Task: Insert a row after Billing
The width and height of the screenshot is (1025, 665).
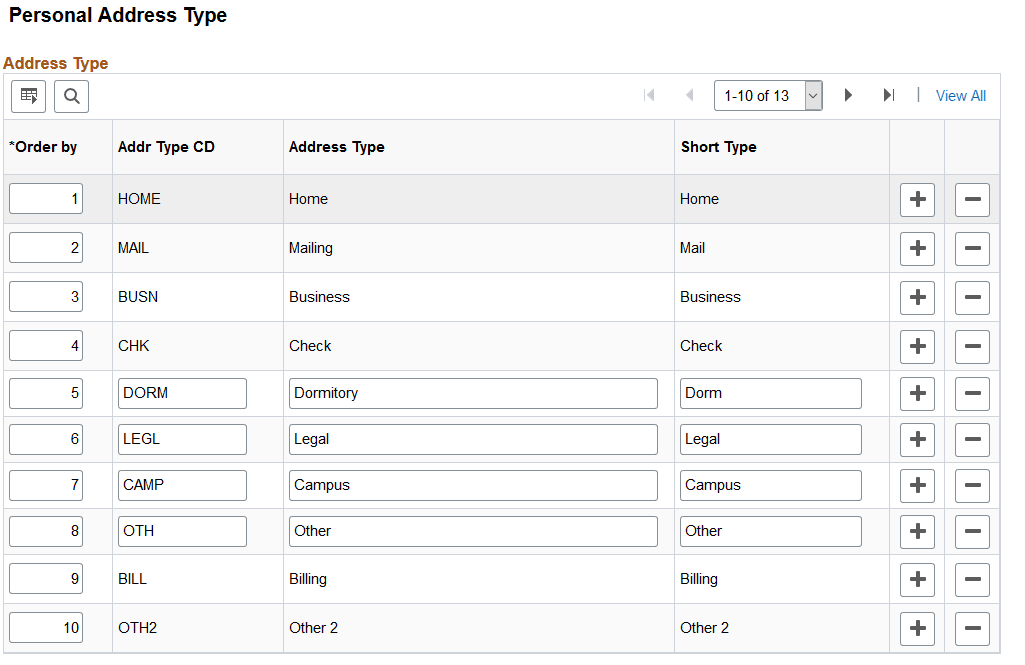Action: pyautogui.click(x=917, y=579)
